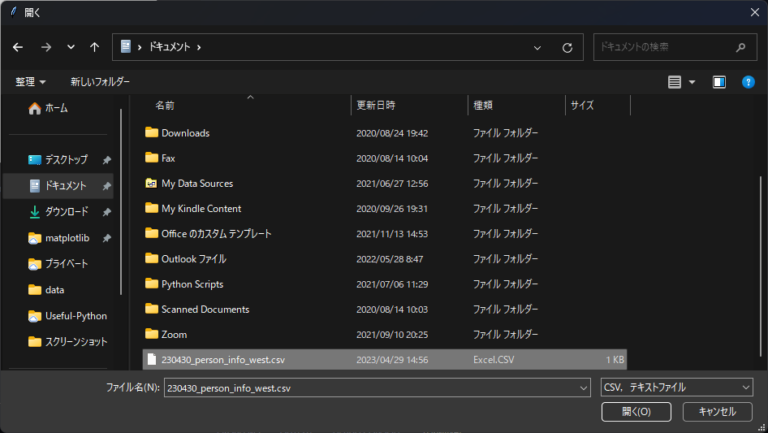
Task: Sort by 名前 column header
Action: point(165,105)
